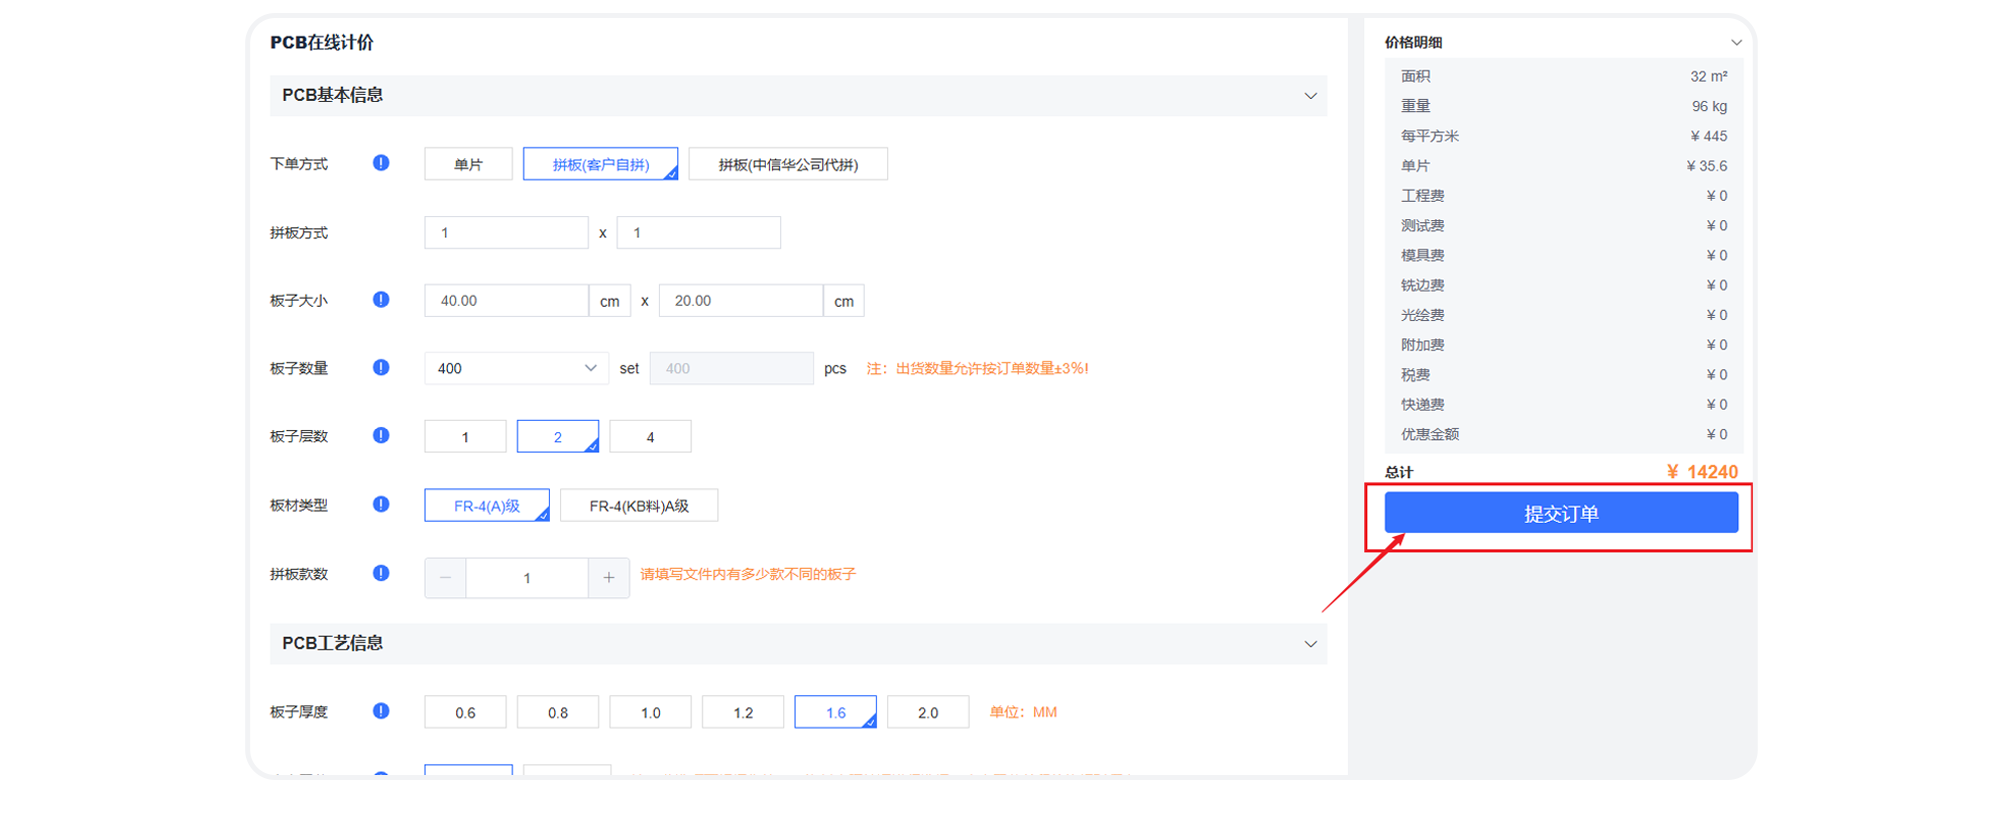Click info icon next to 板子层数
The height and width of the screenshot is (814, 2003).
(381, 436)
